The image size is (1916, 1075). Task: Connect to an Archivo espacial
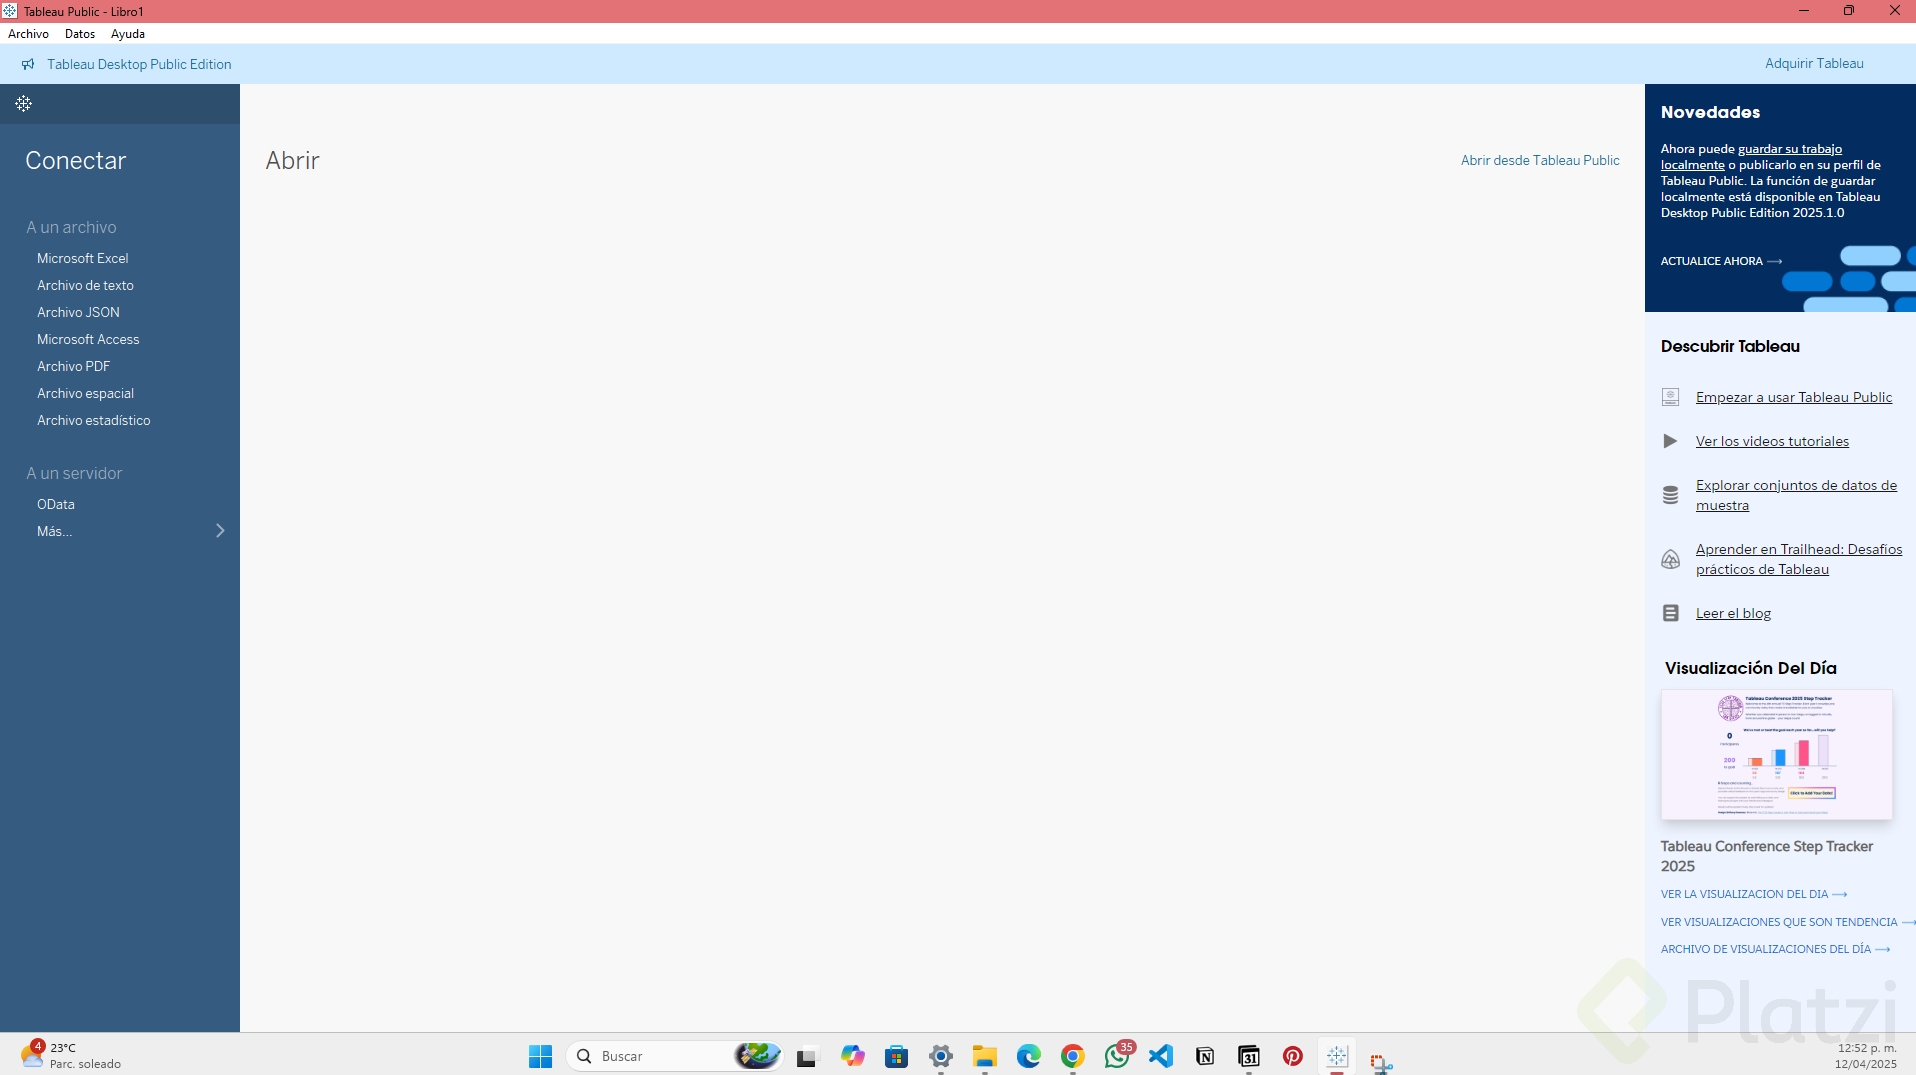(x=85, y=393)
